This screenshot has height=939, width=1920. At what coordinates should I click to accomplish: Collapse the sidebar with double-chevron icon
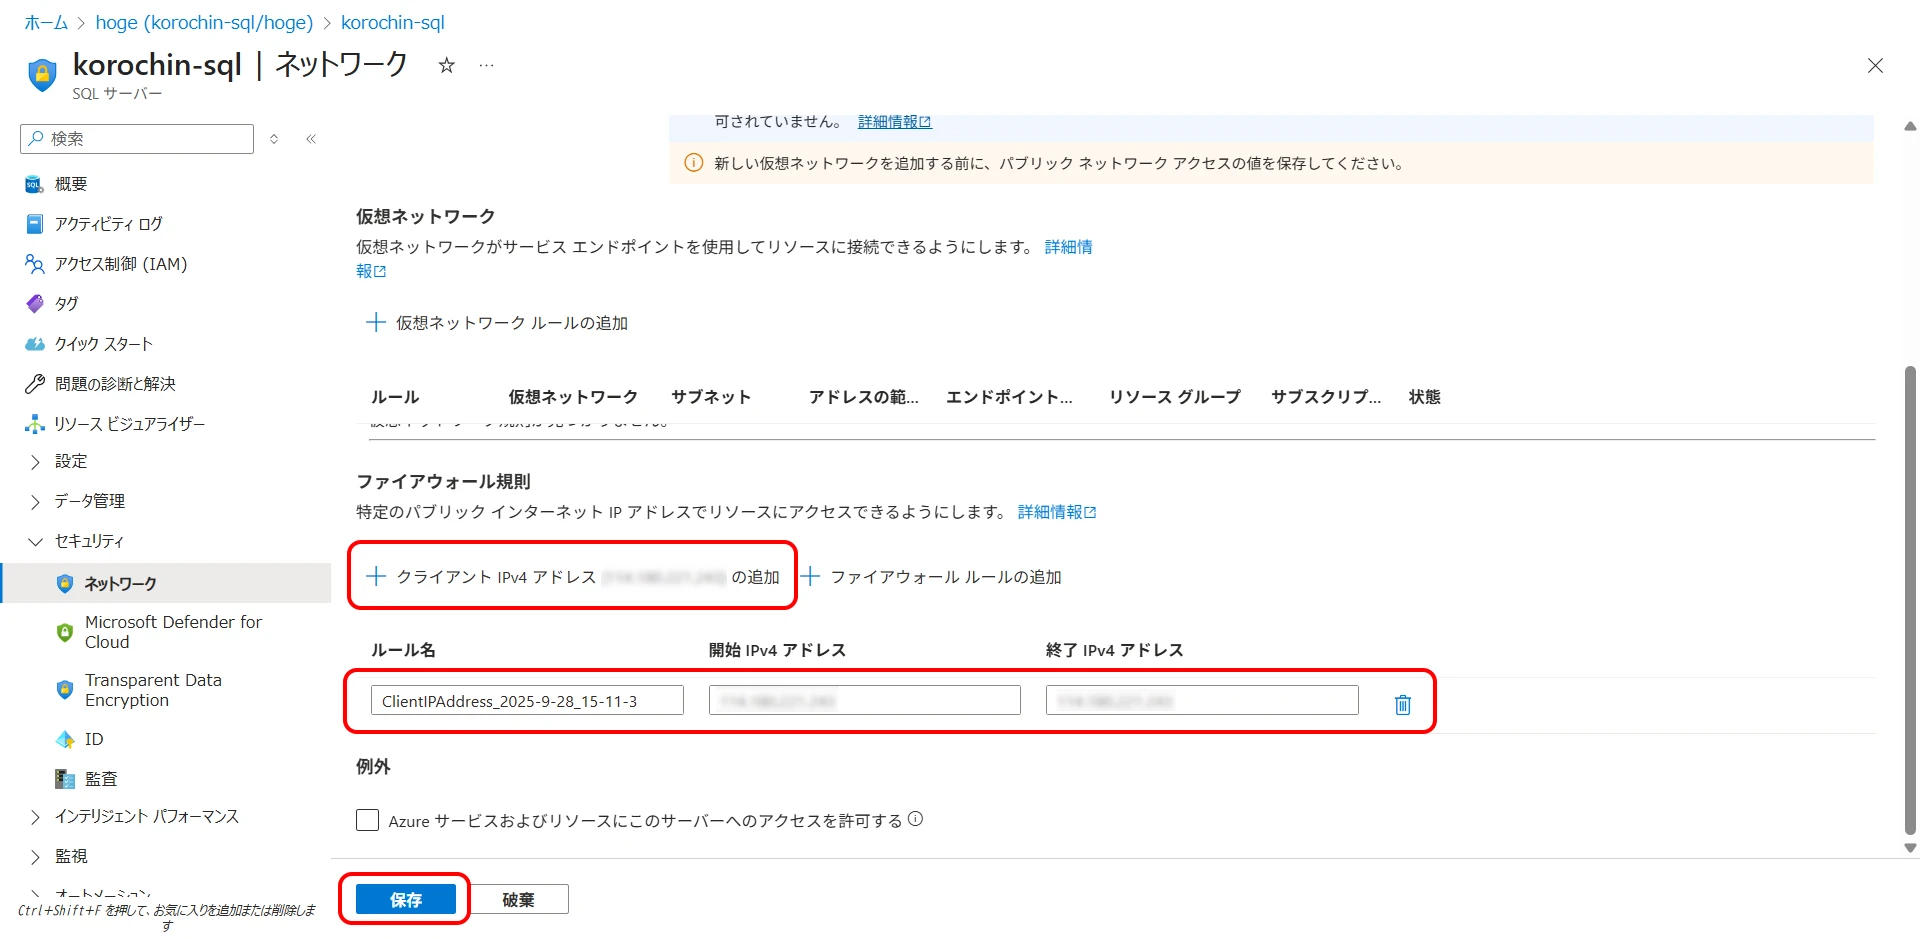click(x=311, y=139)
